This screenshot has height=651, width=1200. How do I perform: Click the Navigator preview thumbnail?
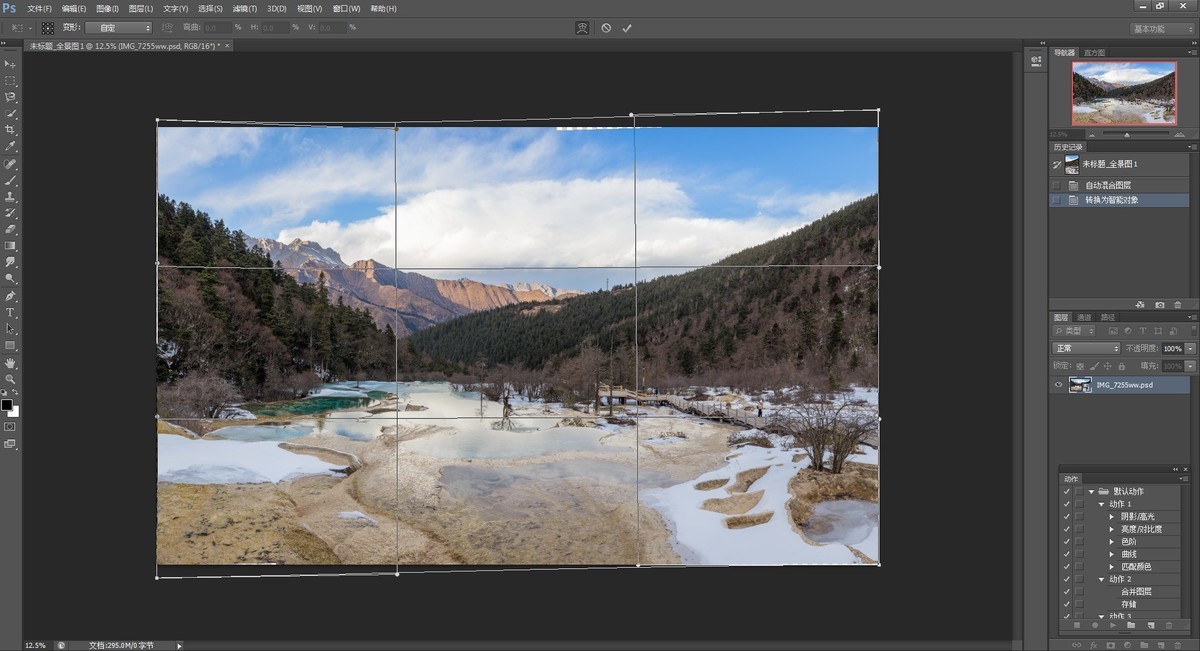click(1124, 92)
